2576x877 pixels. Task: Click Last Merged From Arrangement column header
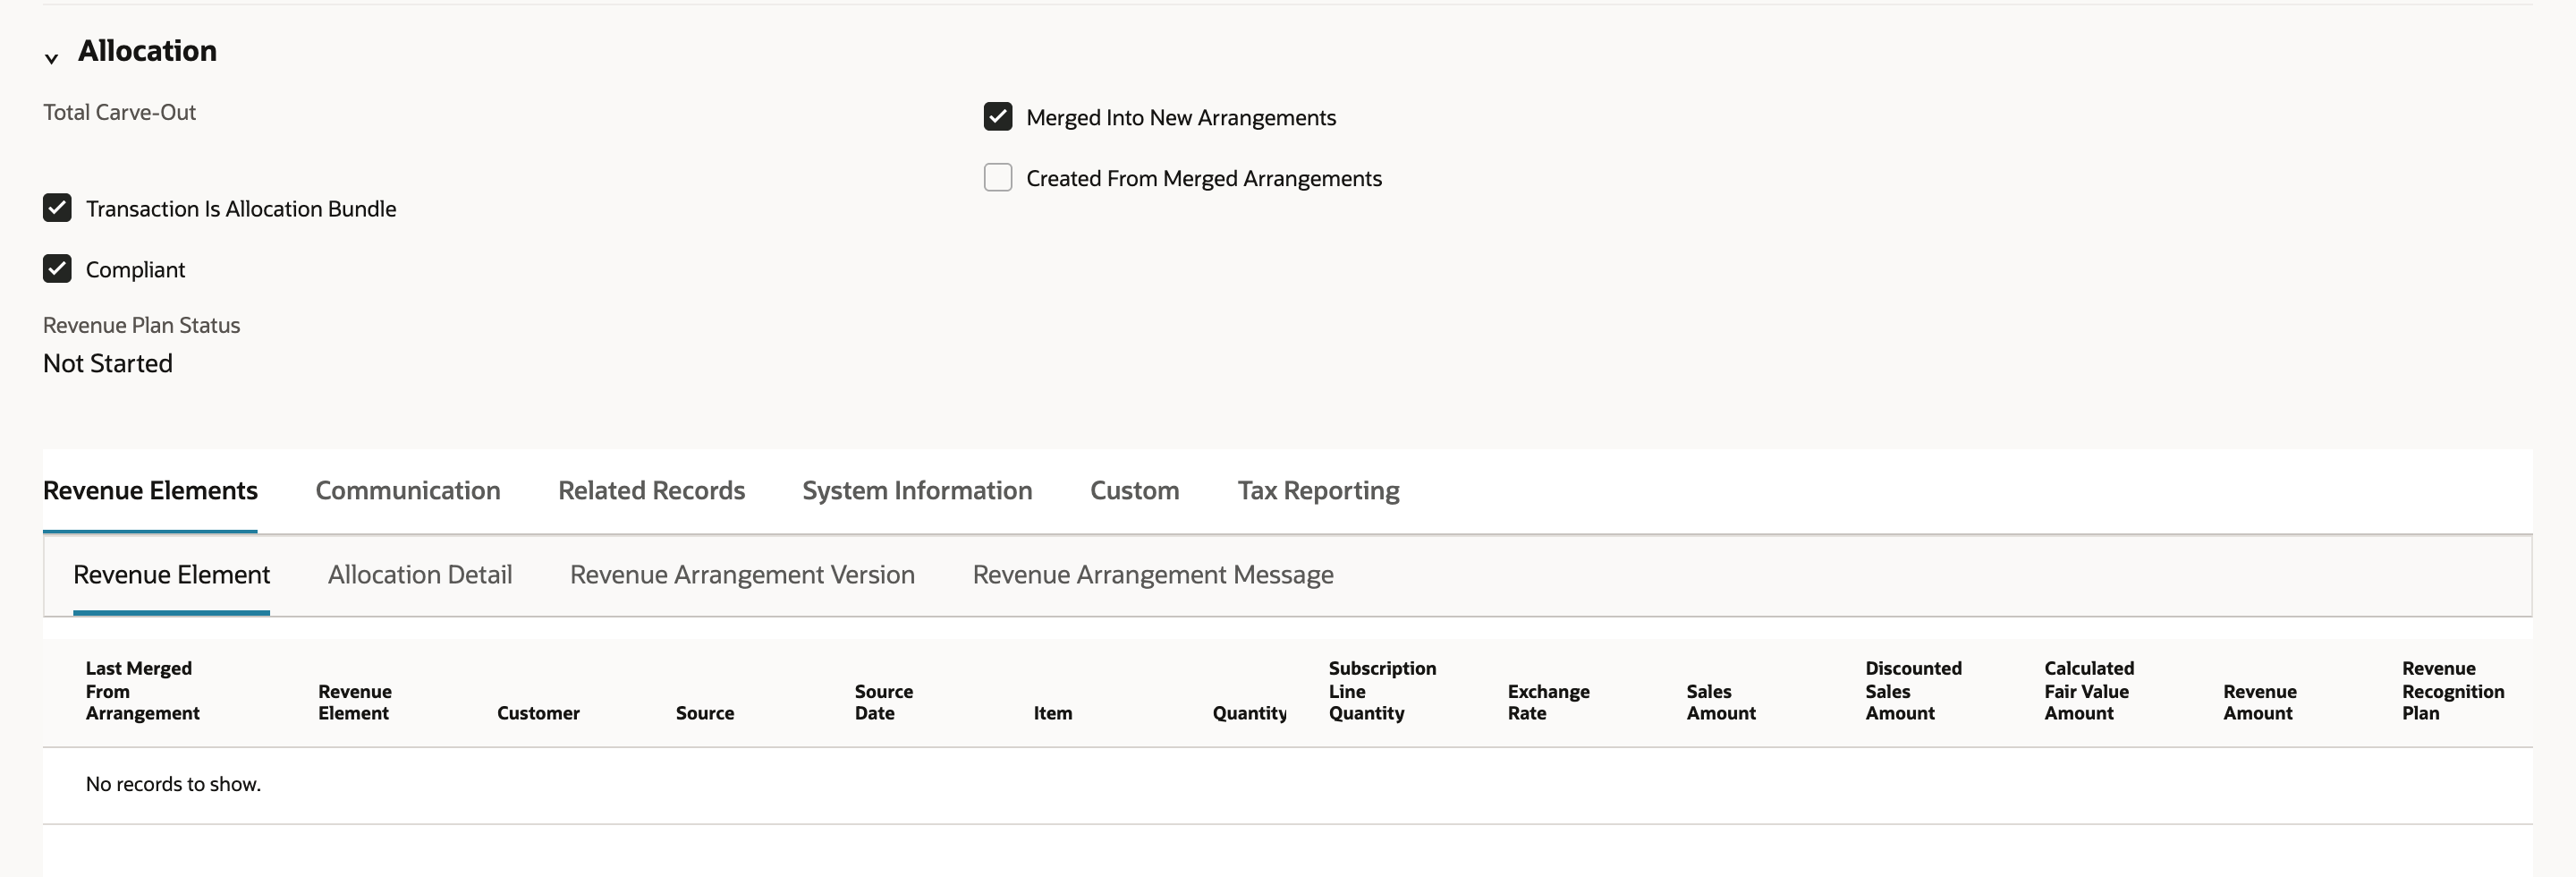[x=142, y=690]
